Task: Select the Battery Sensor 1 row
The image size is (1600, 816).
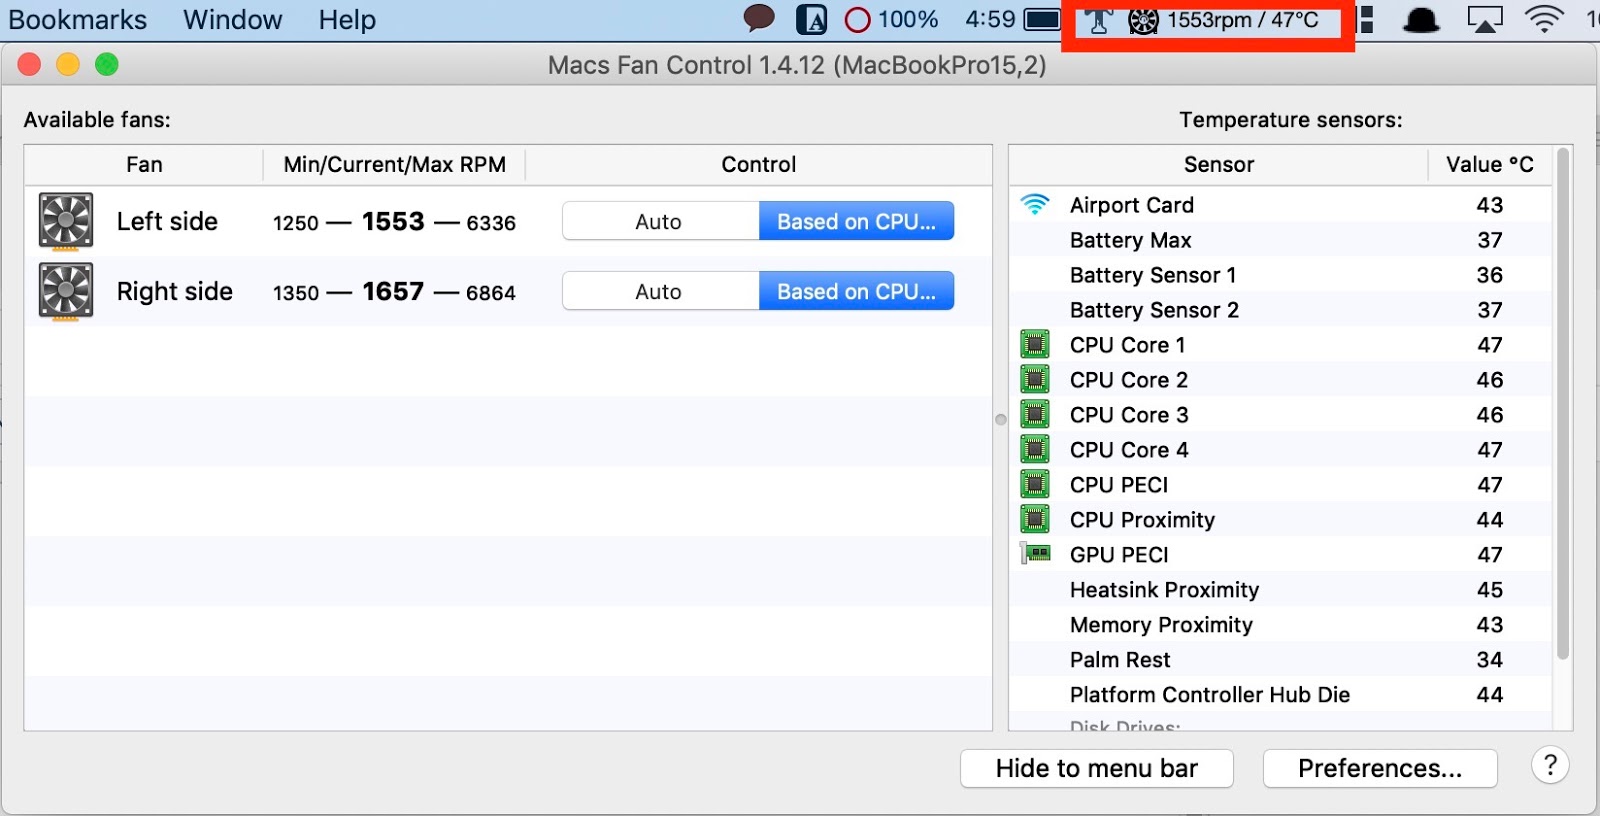Action: point(1280,275)
